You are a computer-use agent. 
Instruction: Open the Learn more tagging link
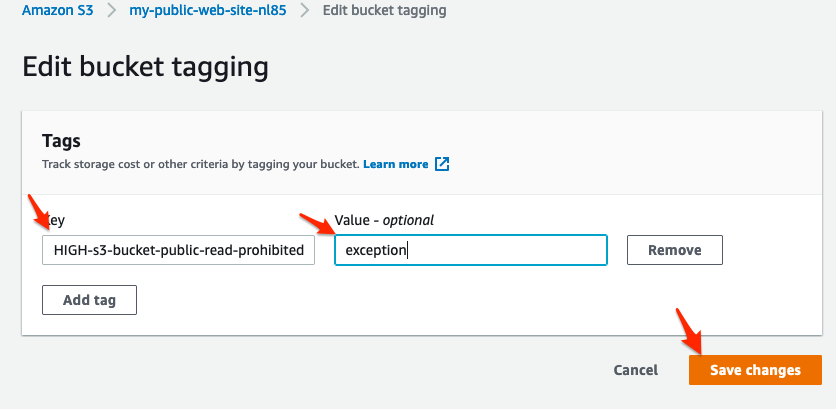[x=396, y=164]
